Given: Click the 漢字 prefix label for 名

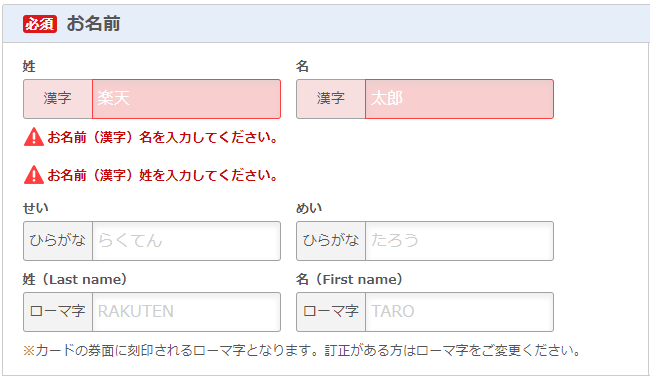Looking at the screenshot, I should coord(331,99).
